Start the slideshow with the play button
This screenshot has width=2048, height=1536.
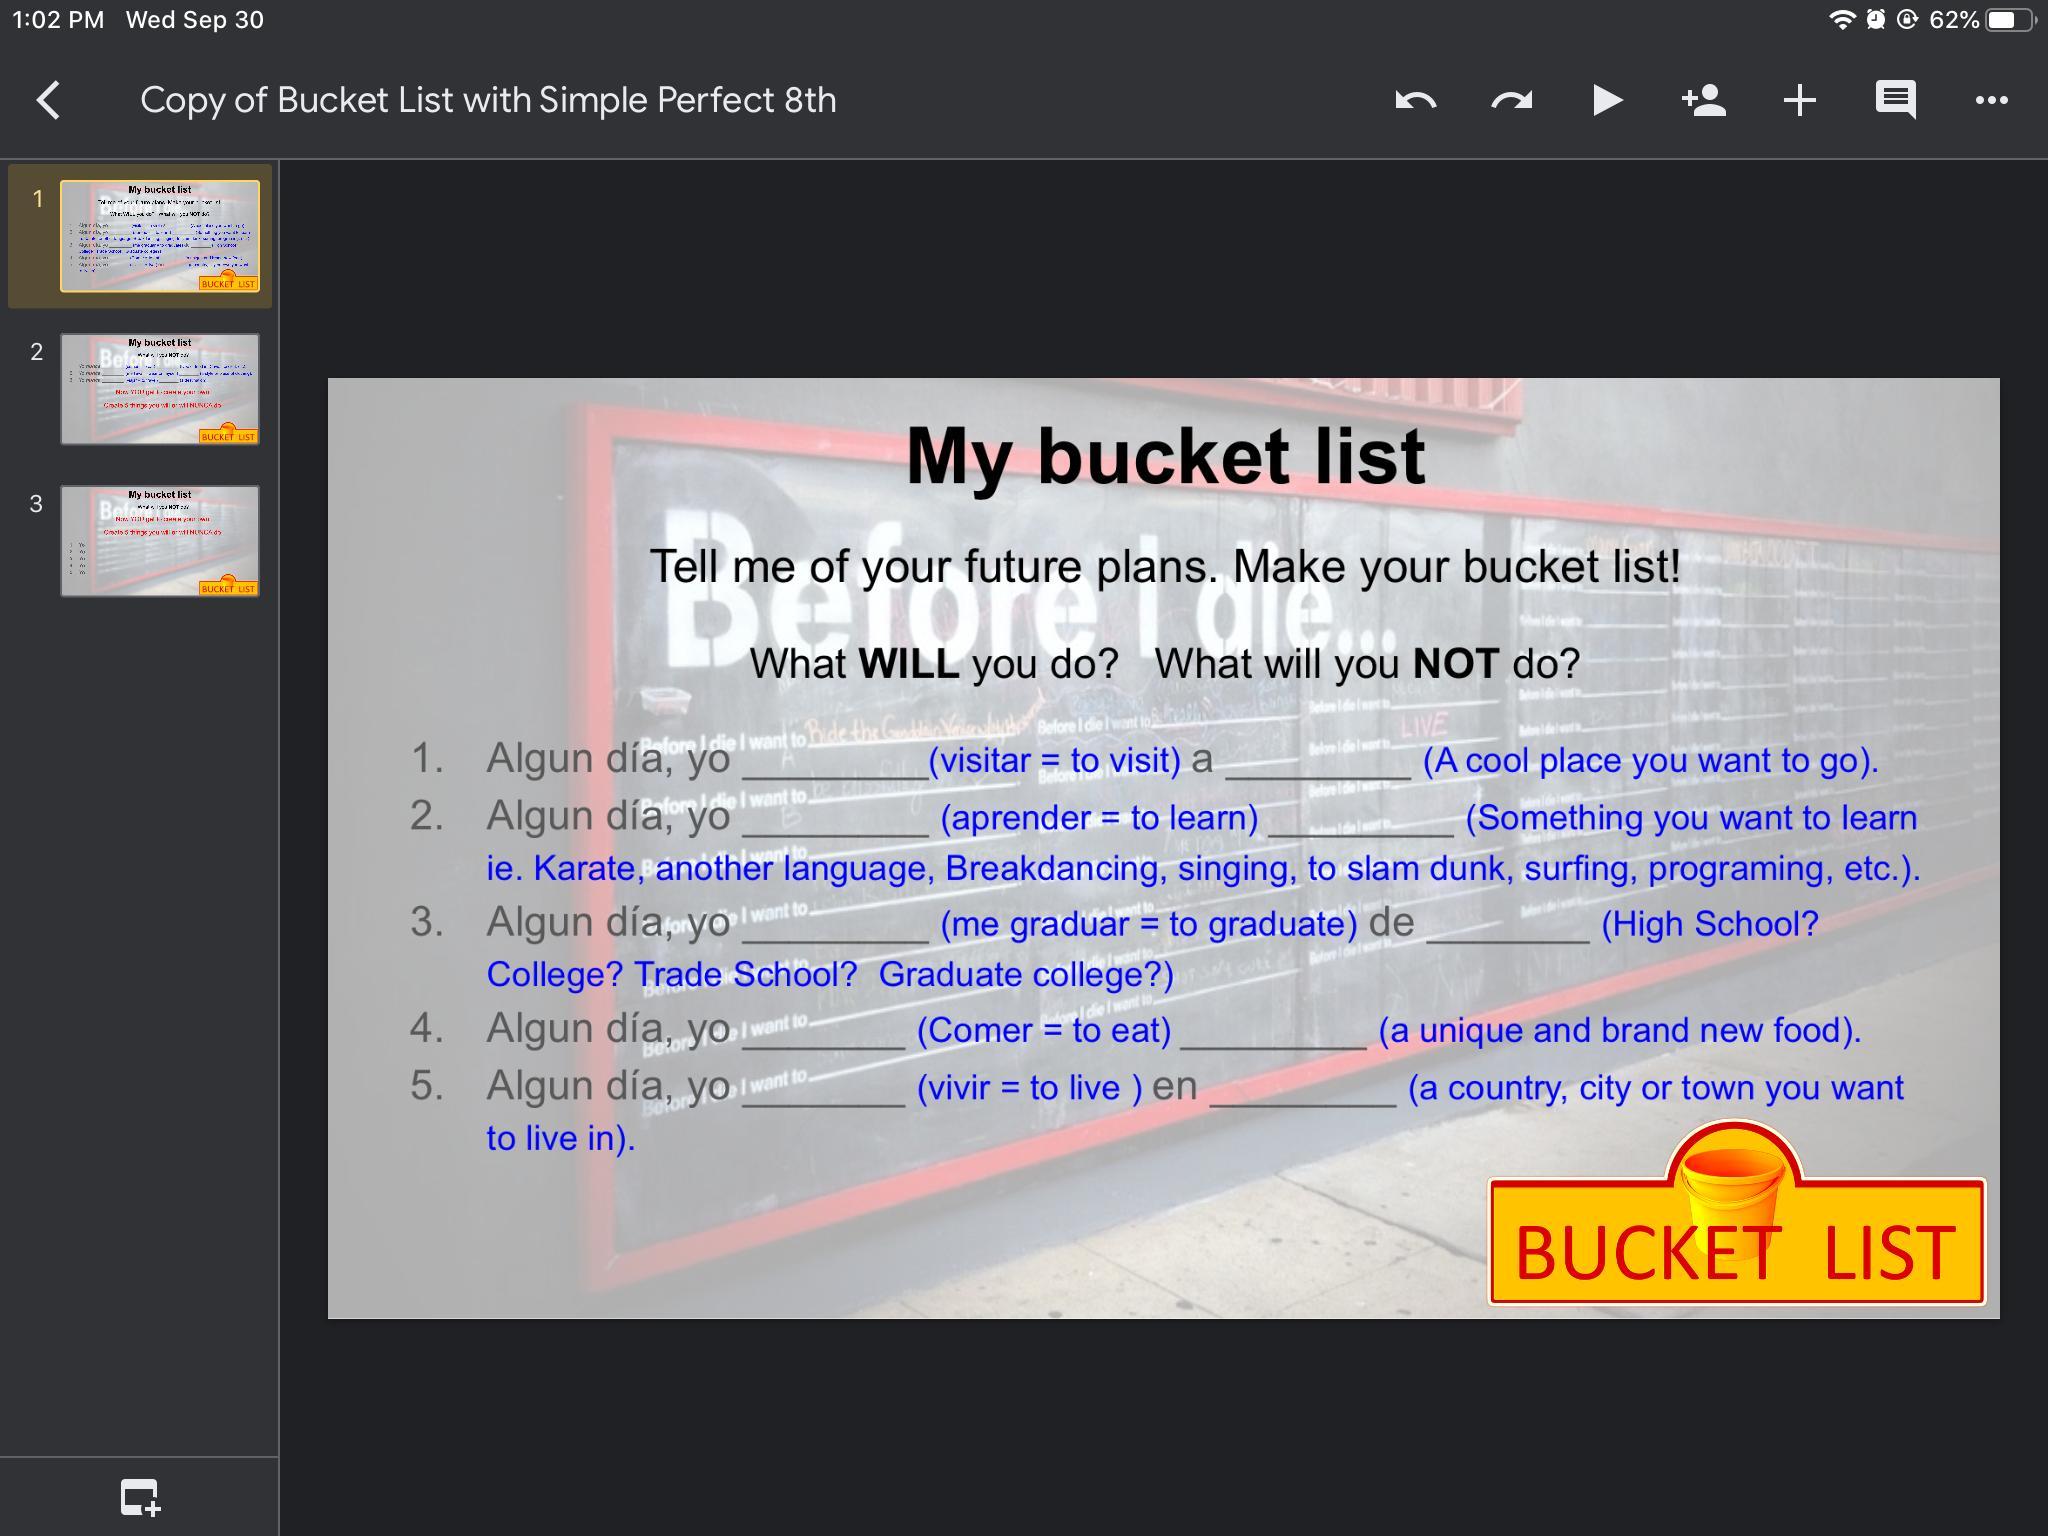point(1606,100)
